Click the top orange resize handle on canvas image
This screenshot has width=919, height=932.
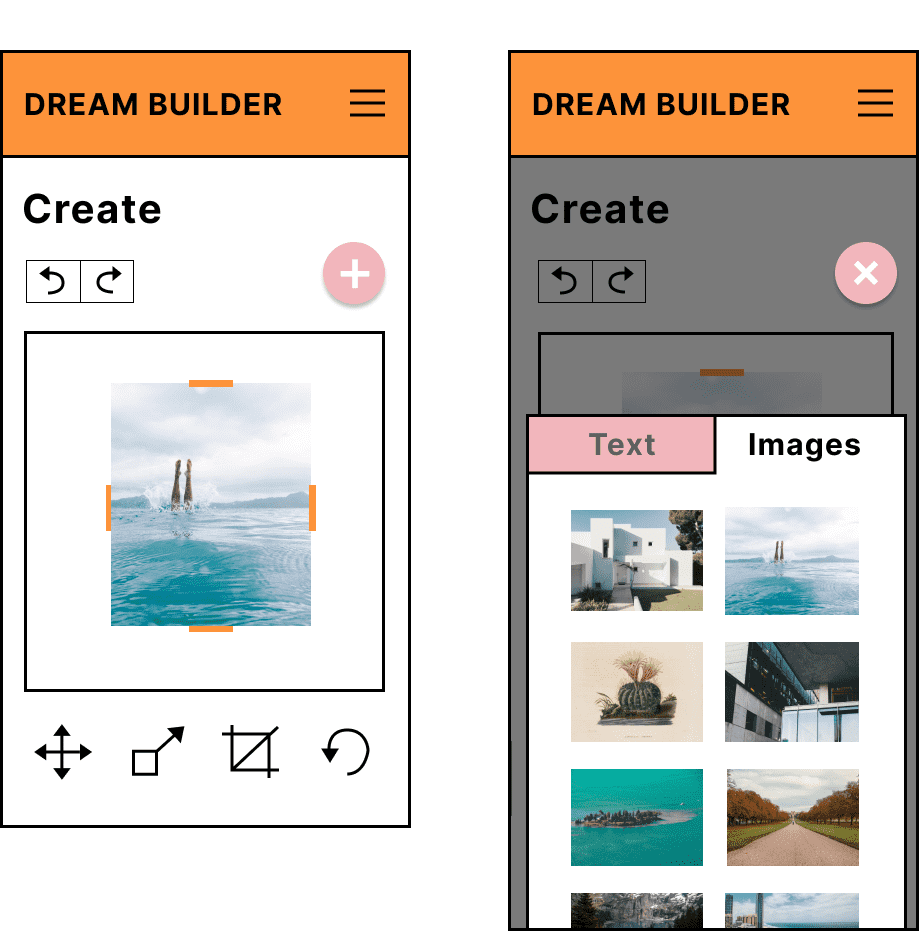point(211,383)
